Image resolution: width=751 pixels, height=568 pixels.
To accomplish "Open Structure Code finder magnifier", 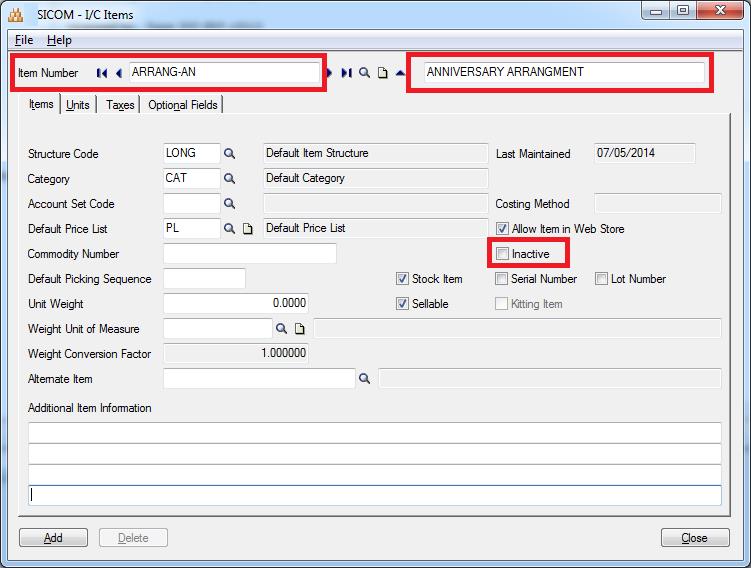I will pyautogui.click(x=229, y=153).
